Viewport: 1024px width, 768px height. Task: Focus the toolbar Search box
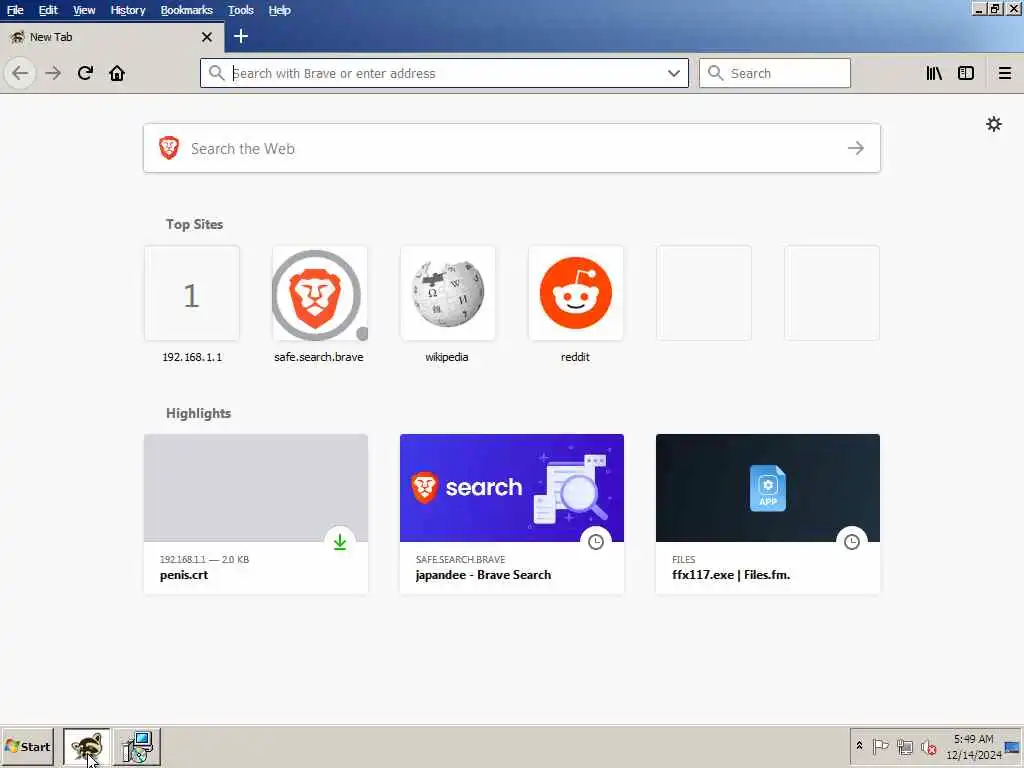click(x=775, y=73)
